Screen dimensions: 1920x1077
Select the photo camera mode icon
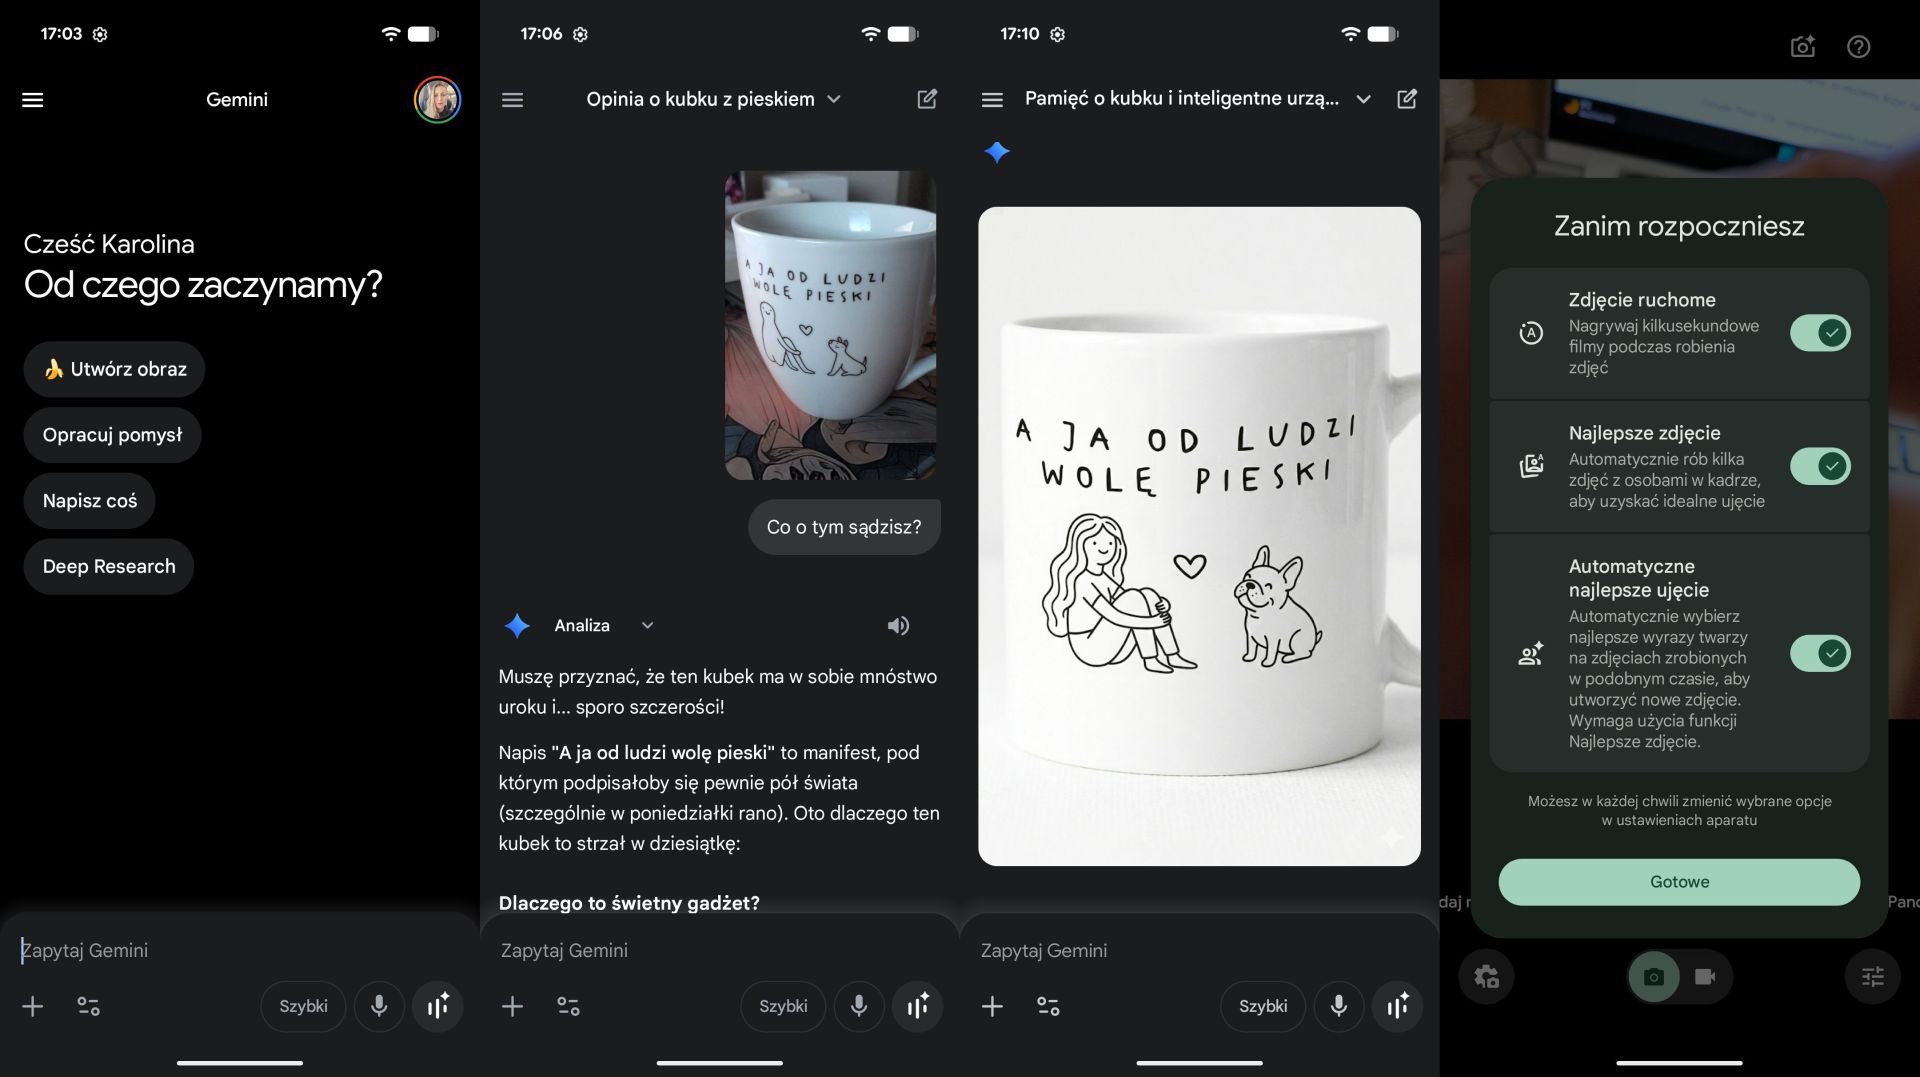1654,976
